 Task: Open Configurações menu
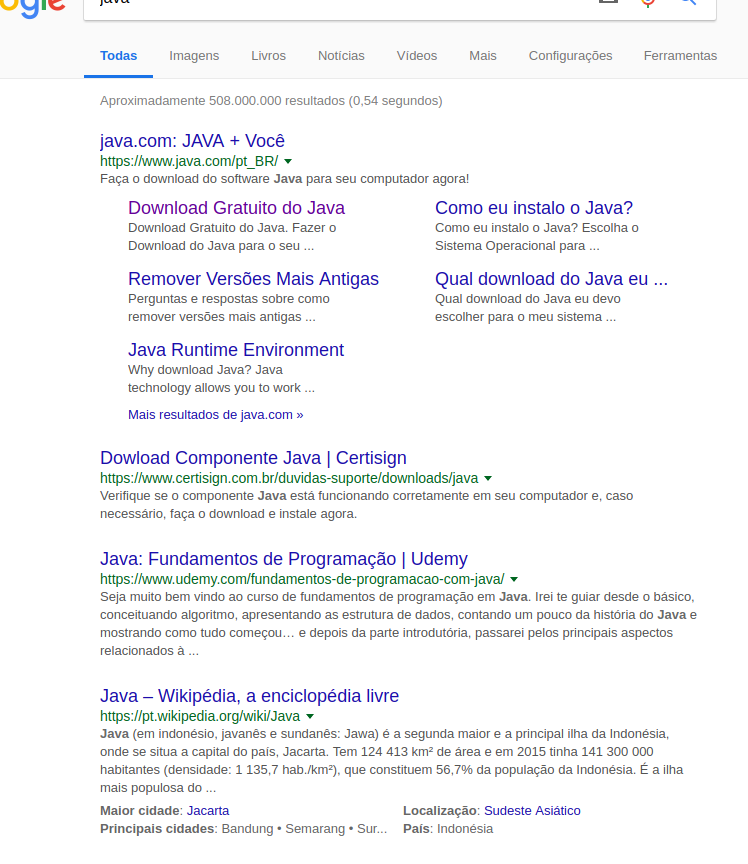tap(571, 56)
